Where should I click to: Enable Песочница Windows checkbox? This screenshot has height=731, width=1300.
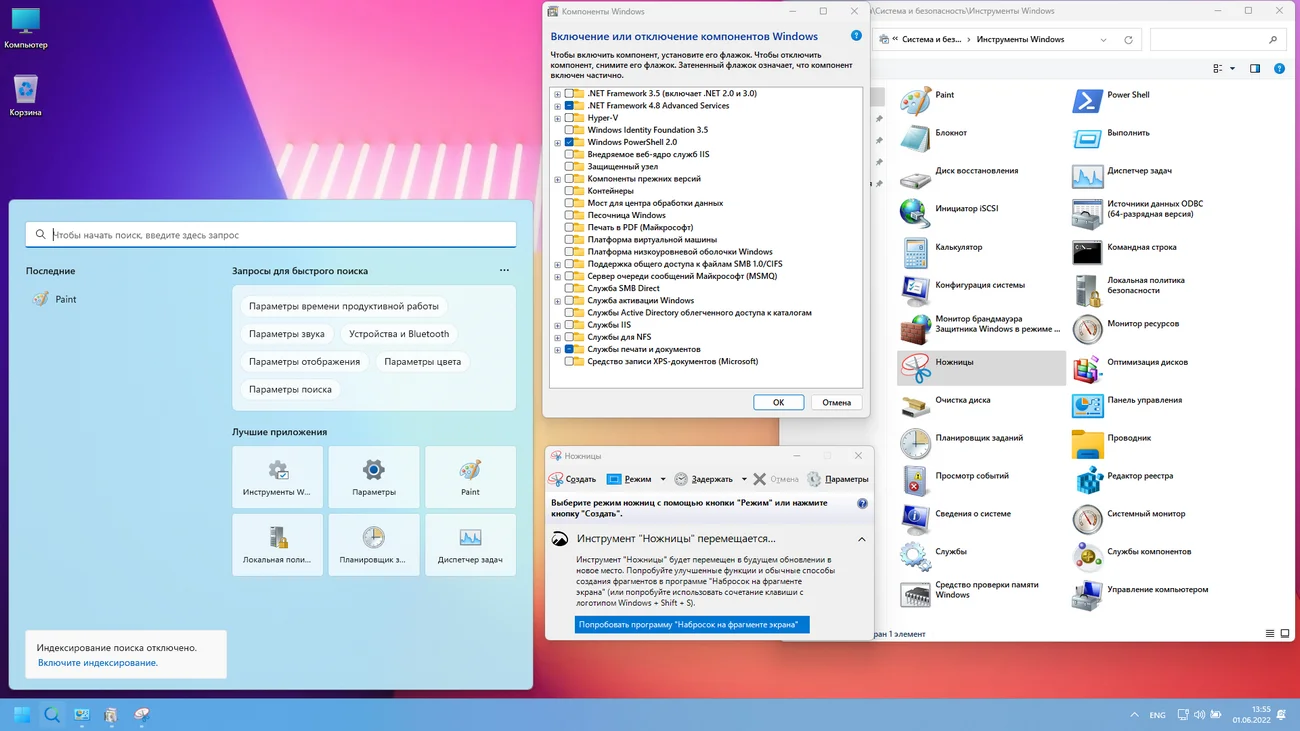click(x=569, y=215)
